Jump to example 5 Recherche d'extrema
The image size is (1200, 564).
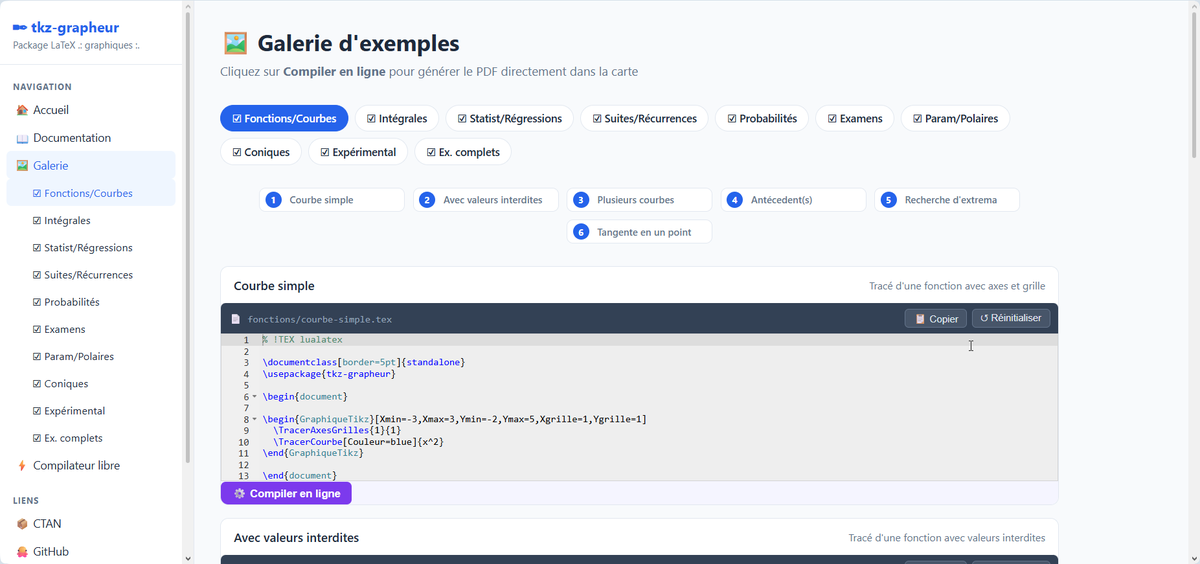[947, 200]
